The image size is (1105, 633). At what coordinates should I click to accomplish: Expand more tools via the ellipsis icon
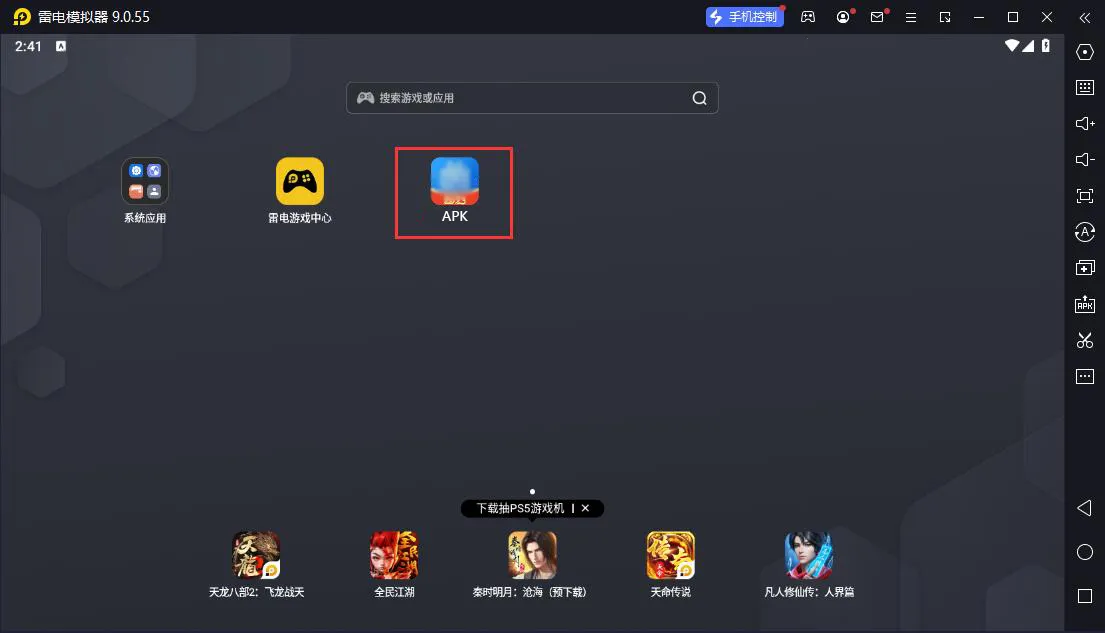[1085, 377]
